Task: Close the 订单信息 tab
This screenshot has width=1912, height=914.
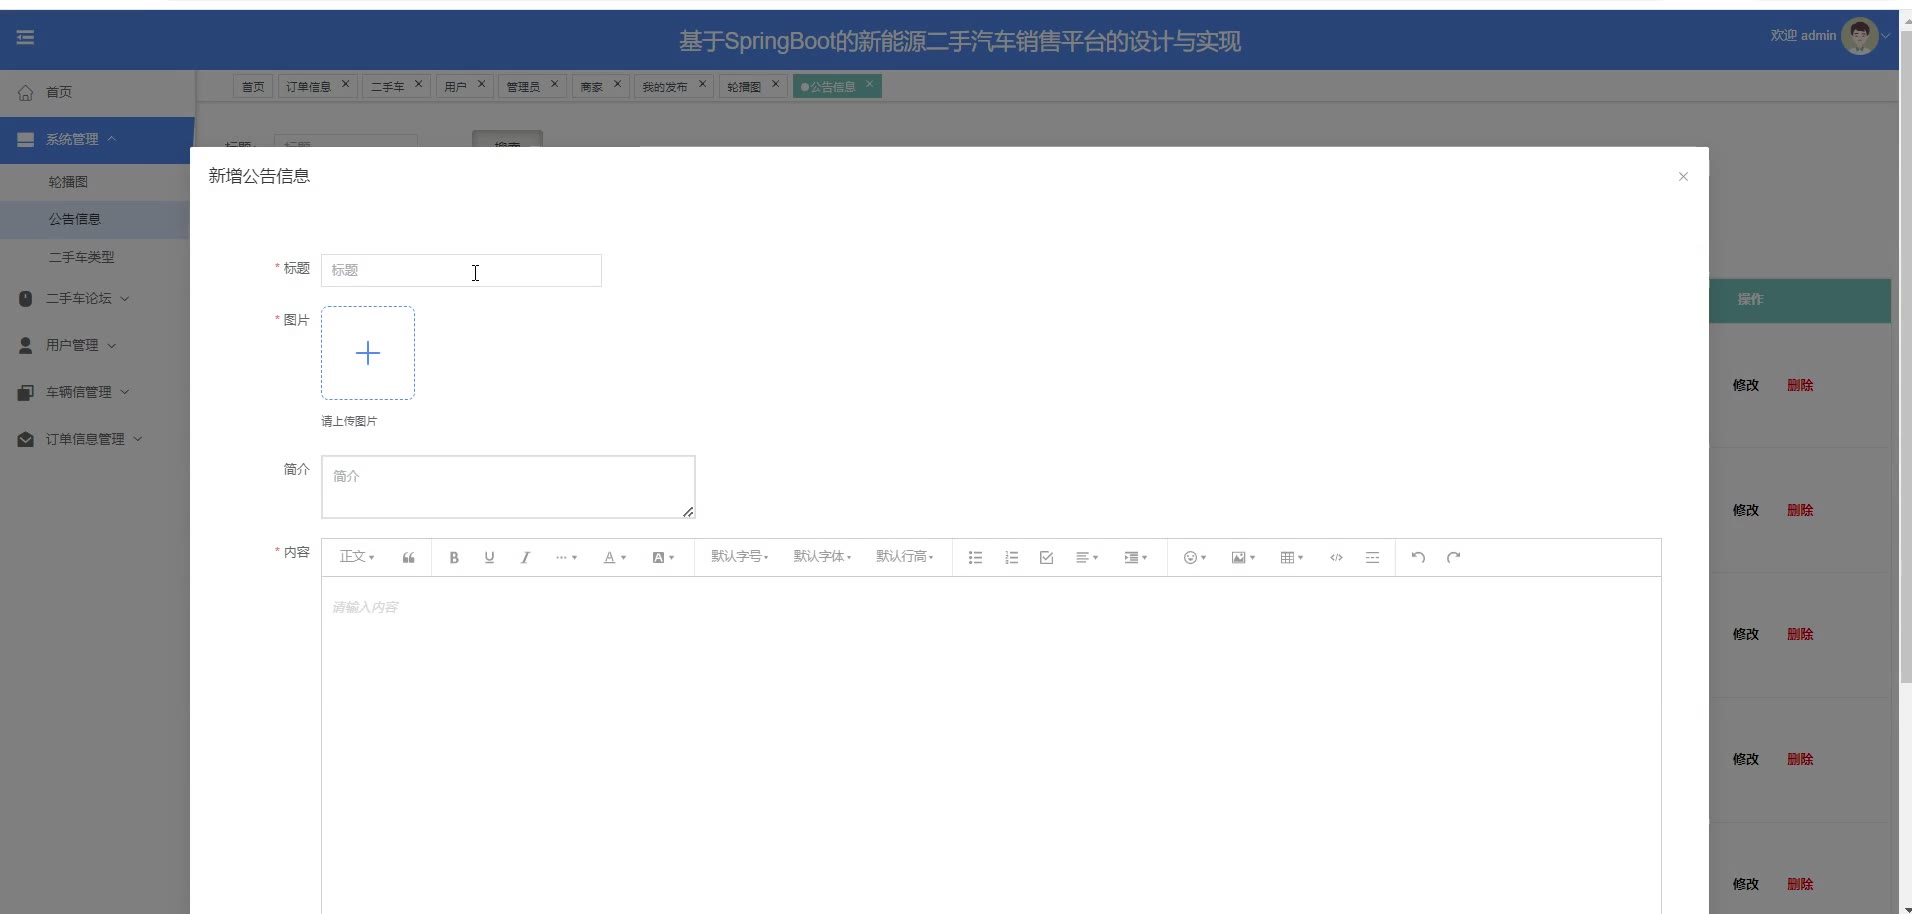Action: [x=345, y=84]
